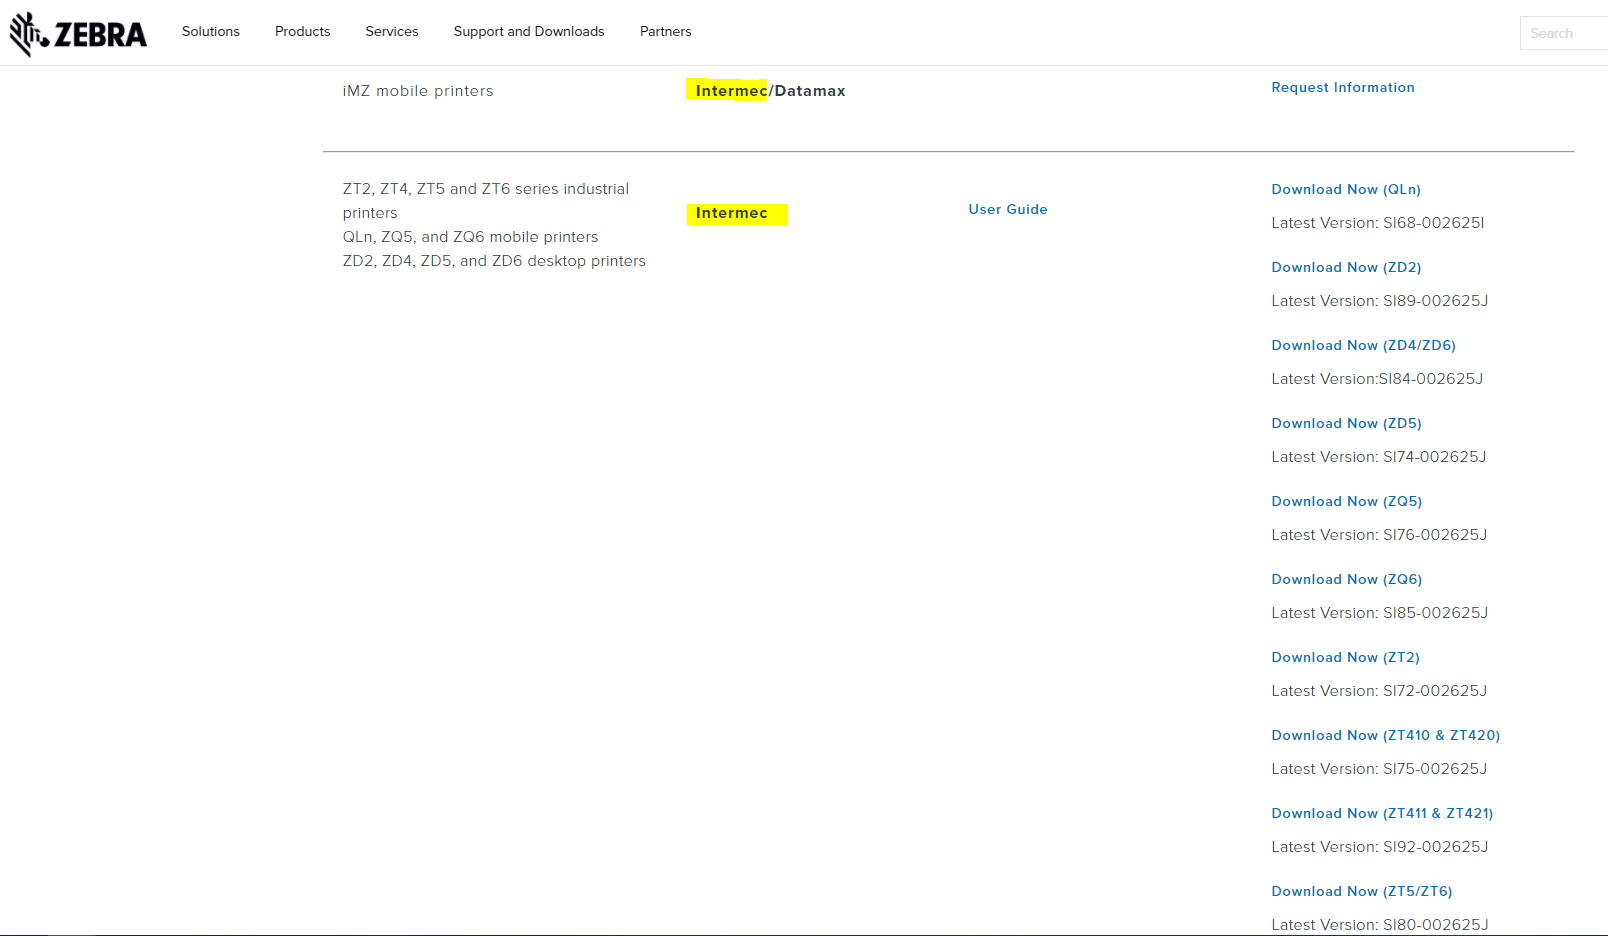Open the Solutions menu
Image resolution: width=1608 pixels, height=936 pixels.
tap(210, 32)
